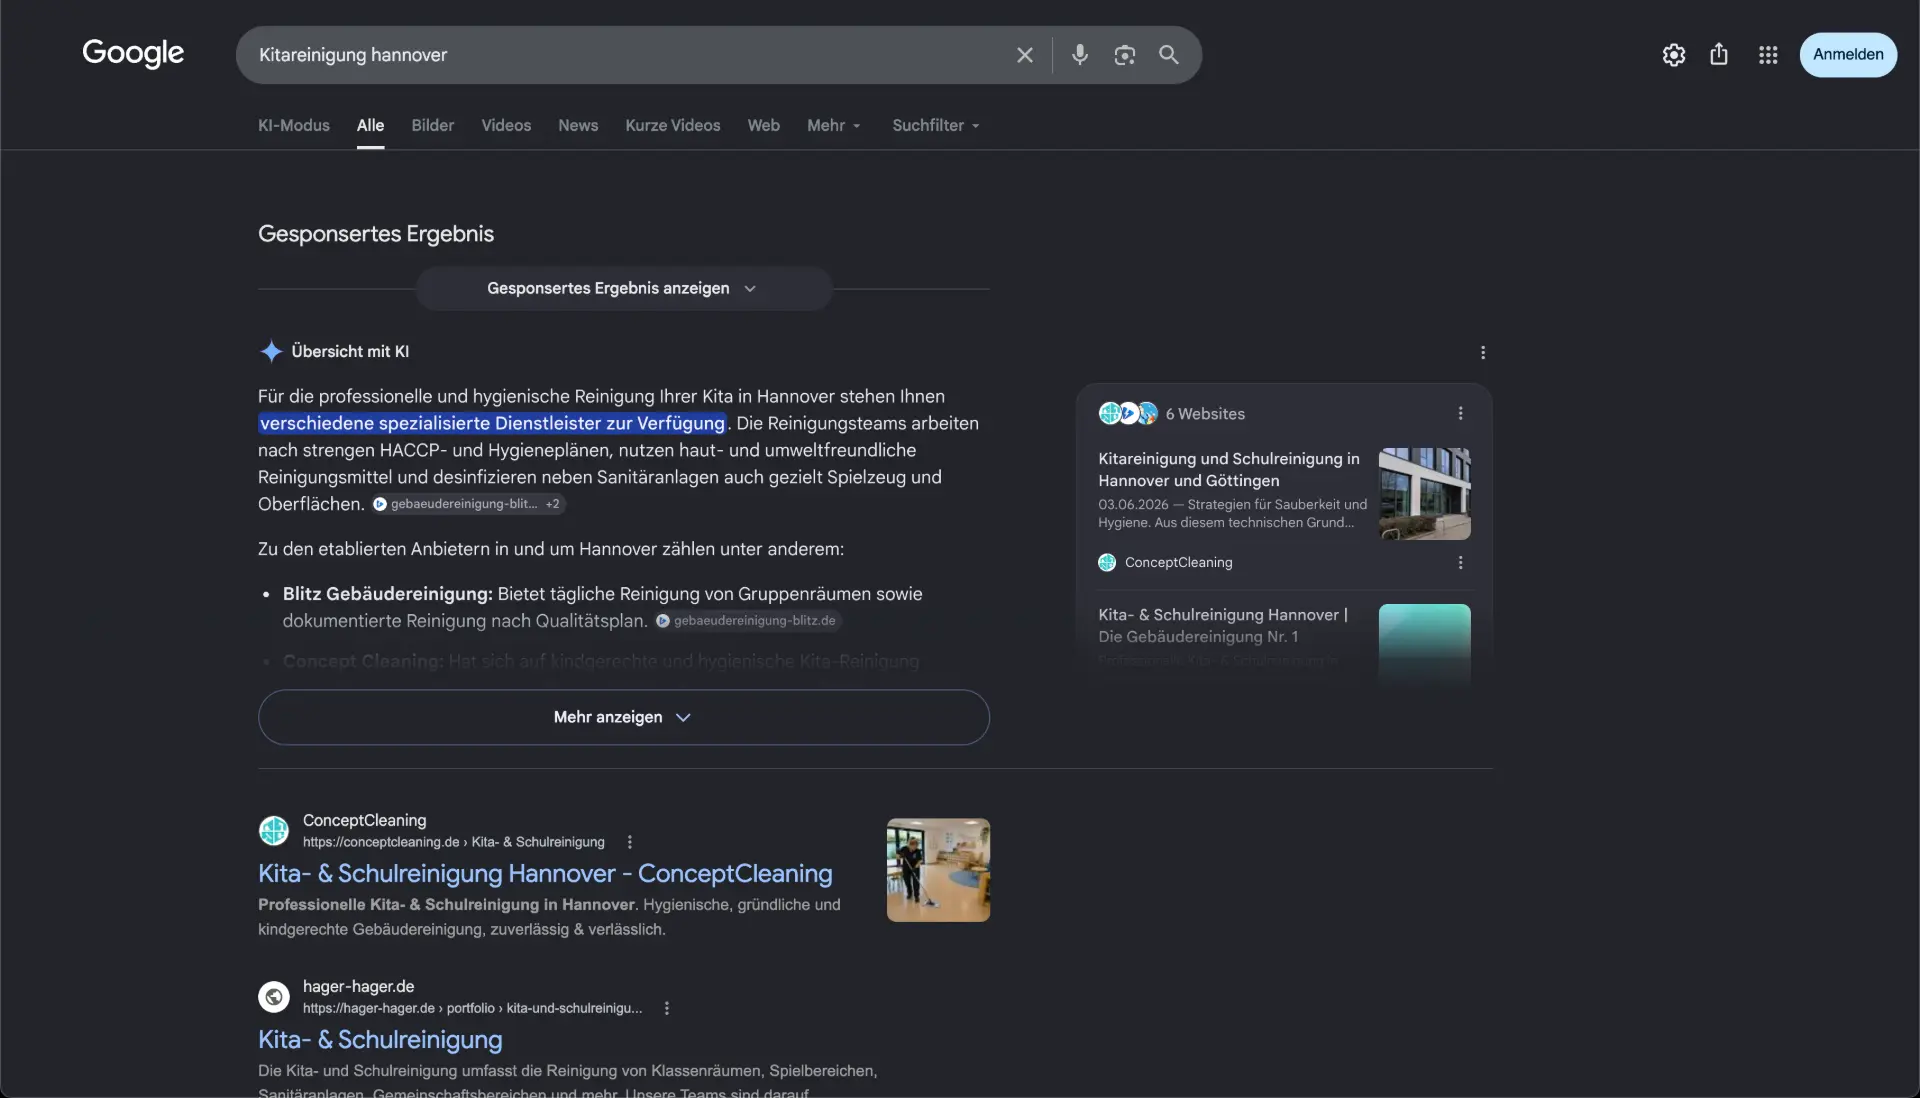Switch to the Videos tab
The width and height of the screenshot is (1920, 1098).
506,125
